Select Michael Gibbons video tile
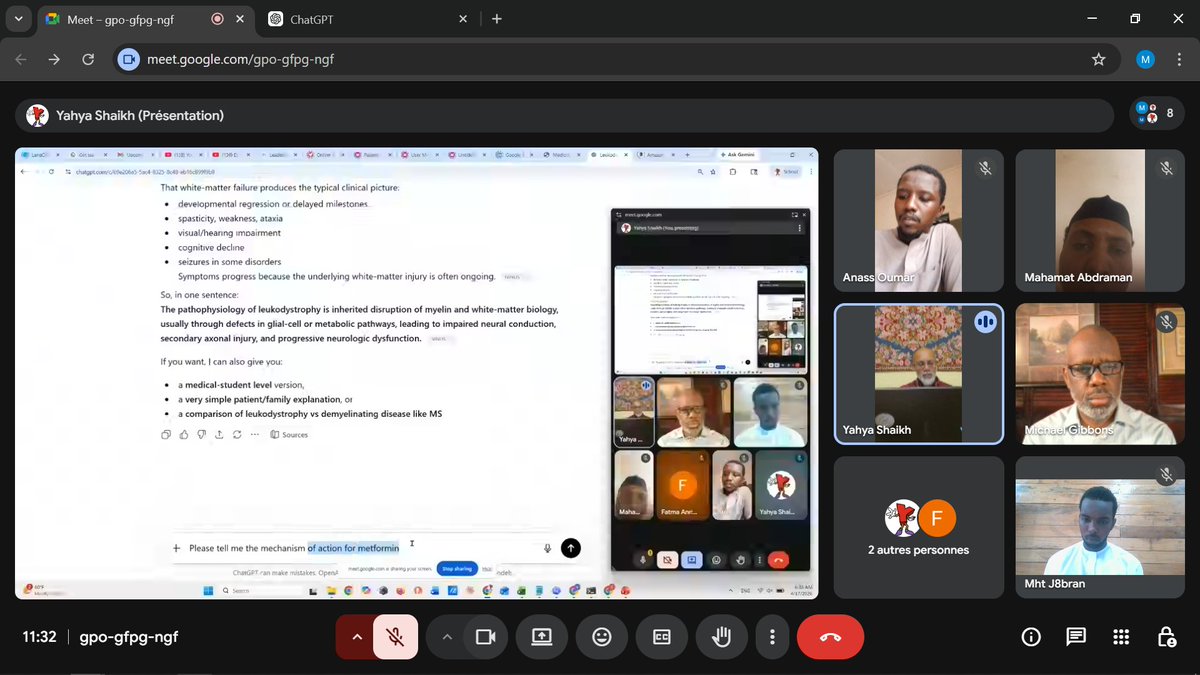The width and height of the screenshot is (1200, 675). 1101,374
